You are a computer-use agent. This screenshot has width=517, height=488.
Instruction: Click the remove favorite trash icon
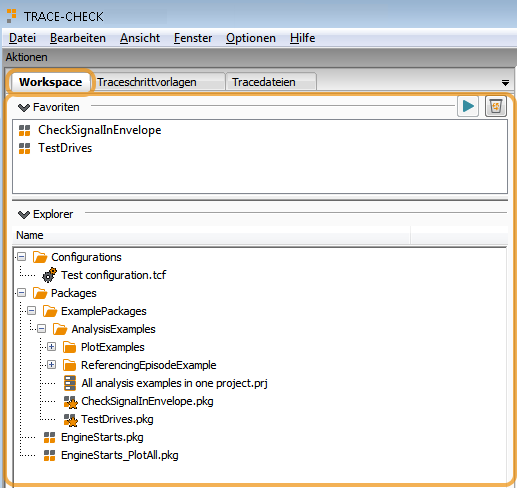(496, 107)
